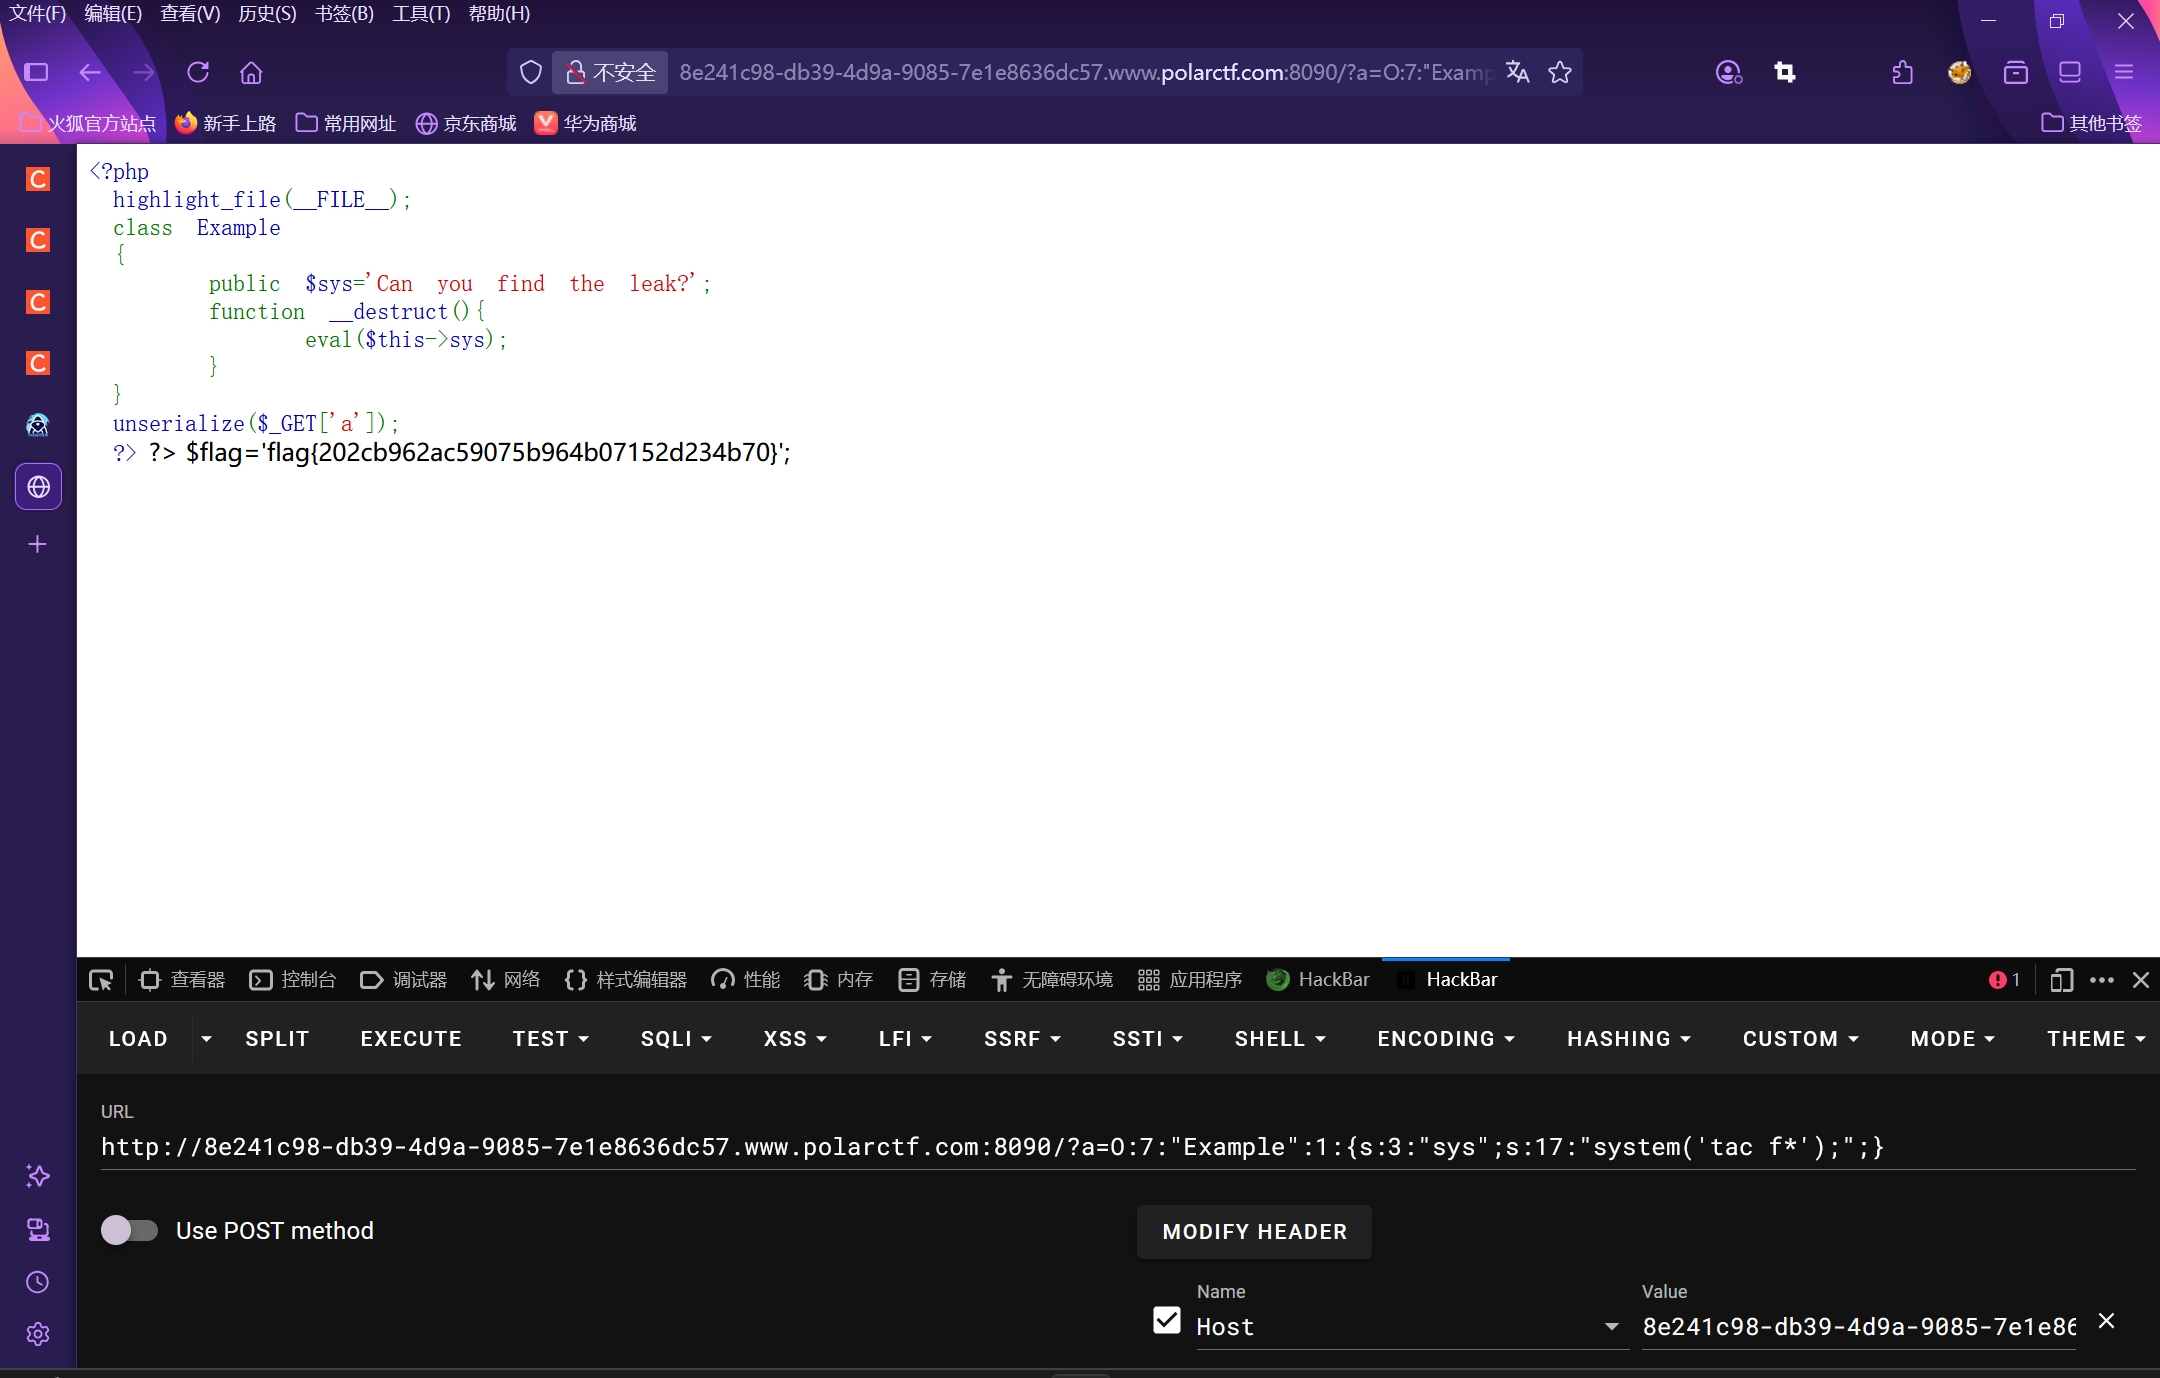Viewport: 2160px width, 1378px height.
Task: Expand the Host header name dropdown
Action: [1611, 1327]
